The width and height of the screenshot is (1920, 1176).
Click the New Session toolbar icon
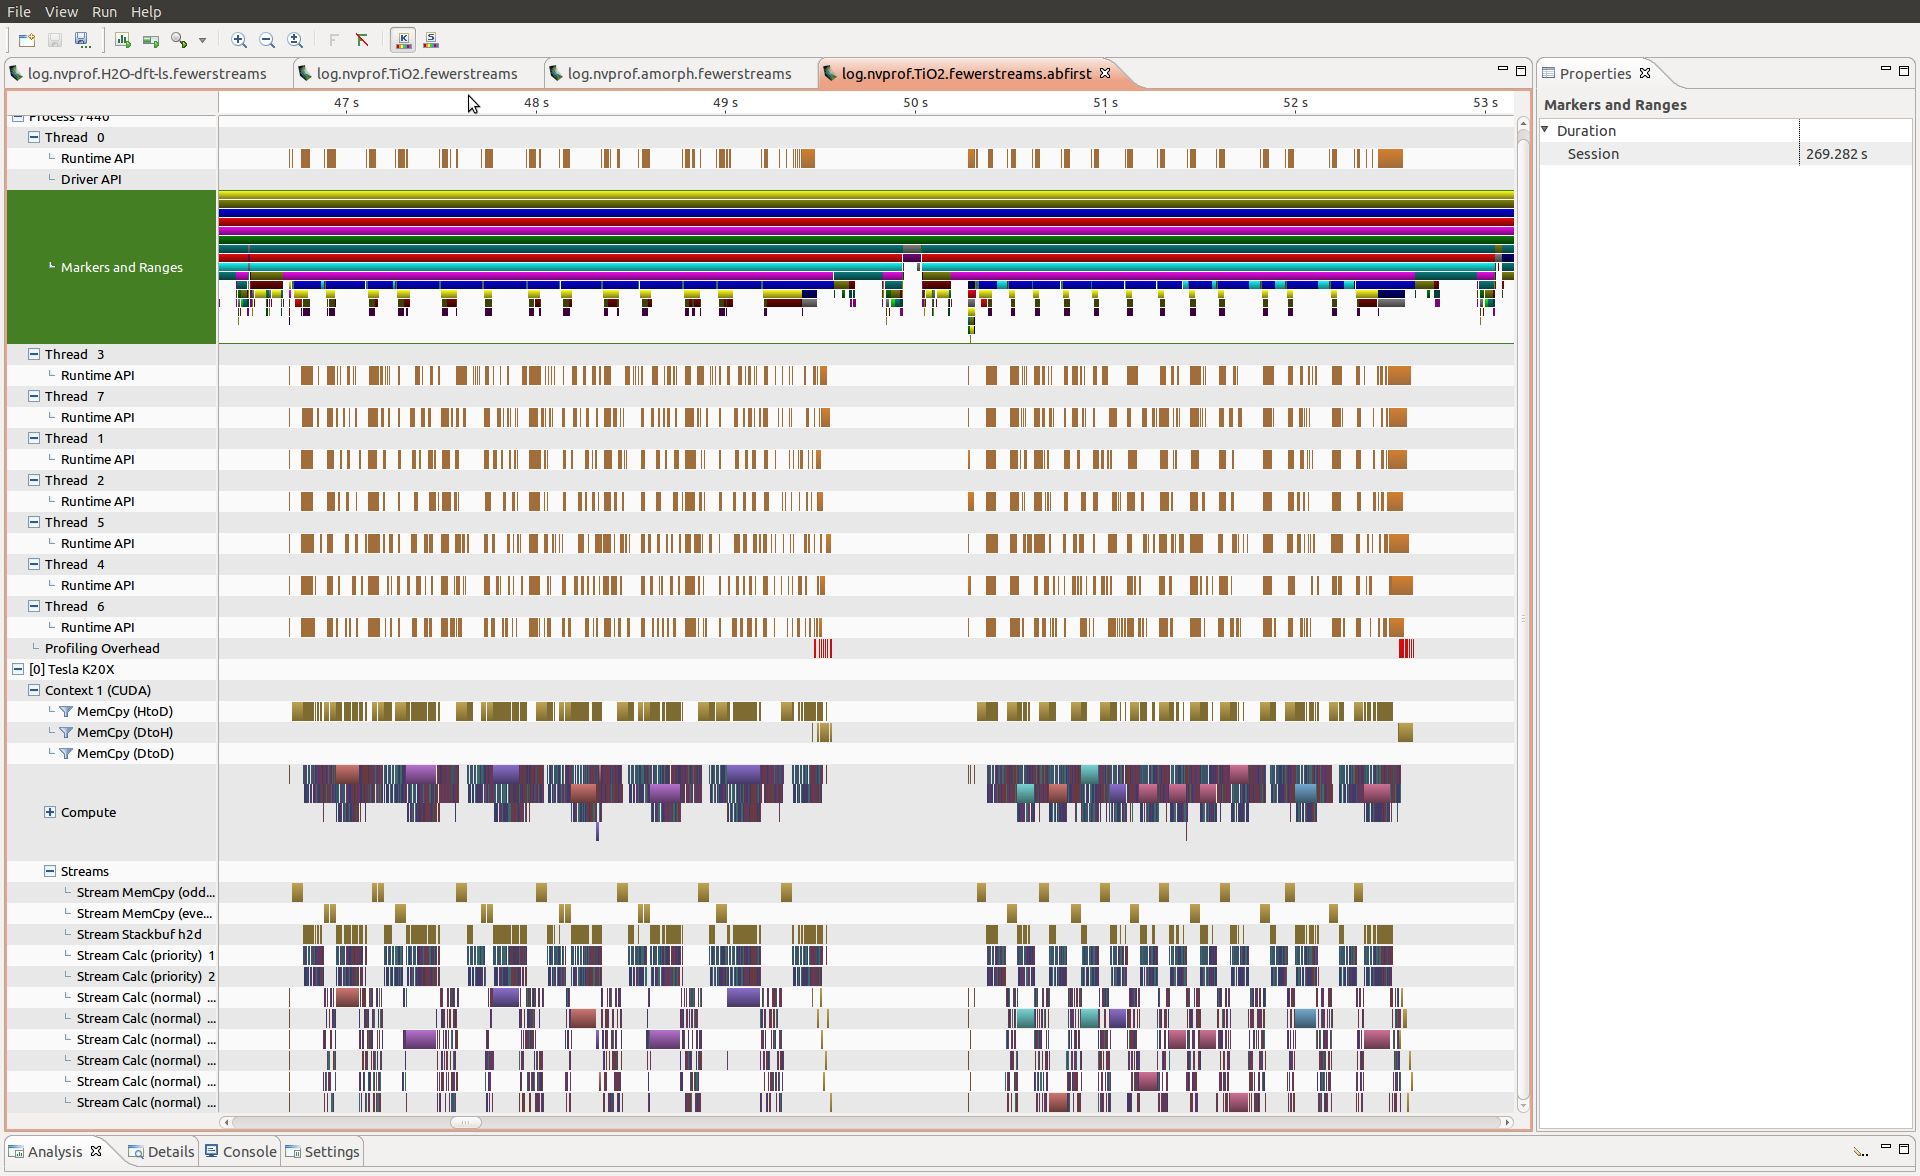pyautogui.click(x=27, y=40)
